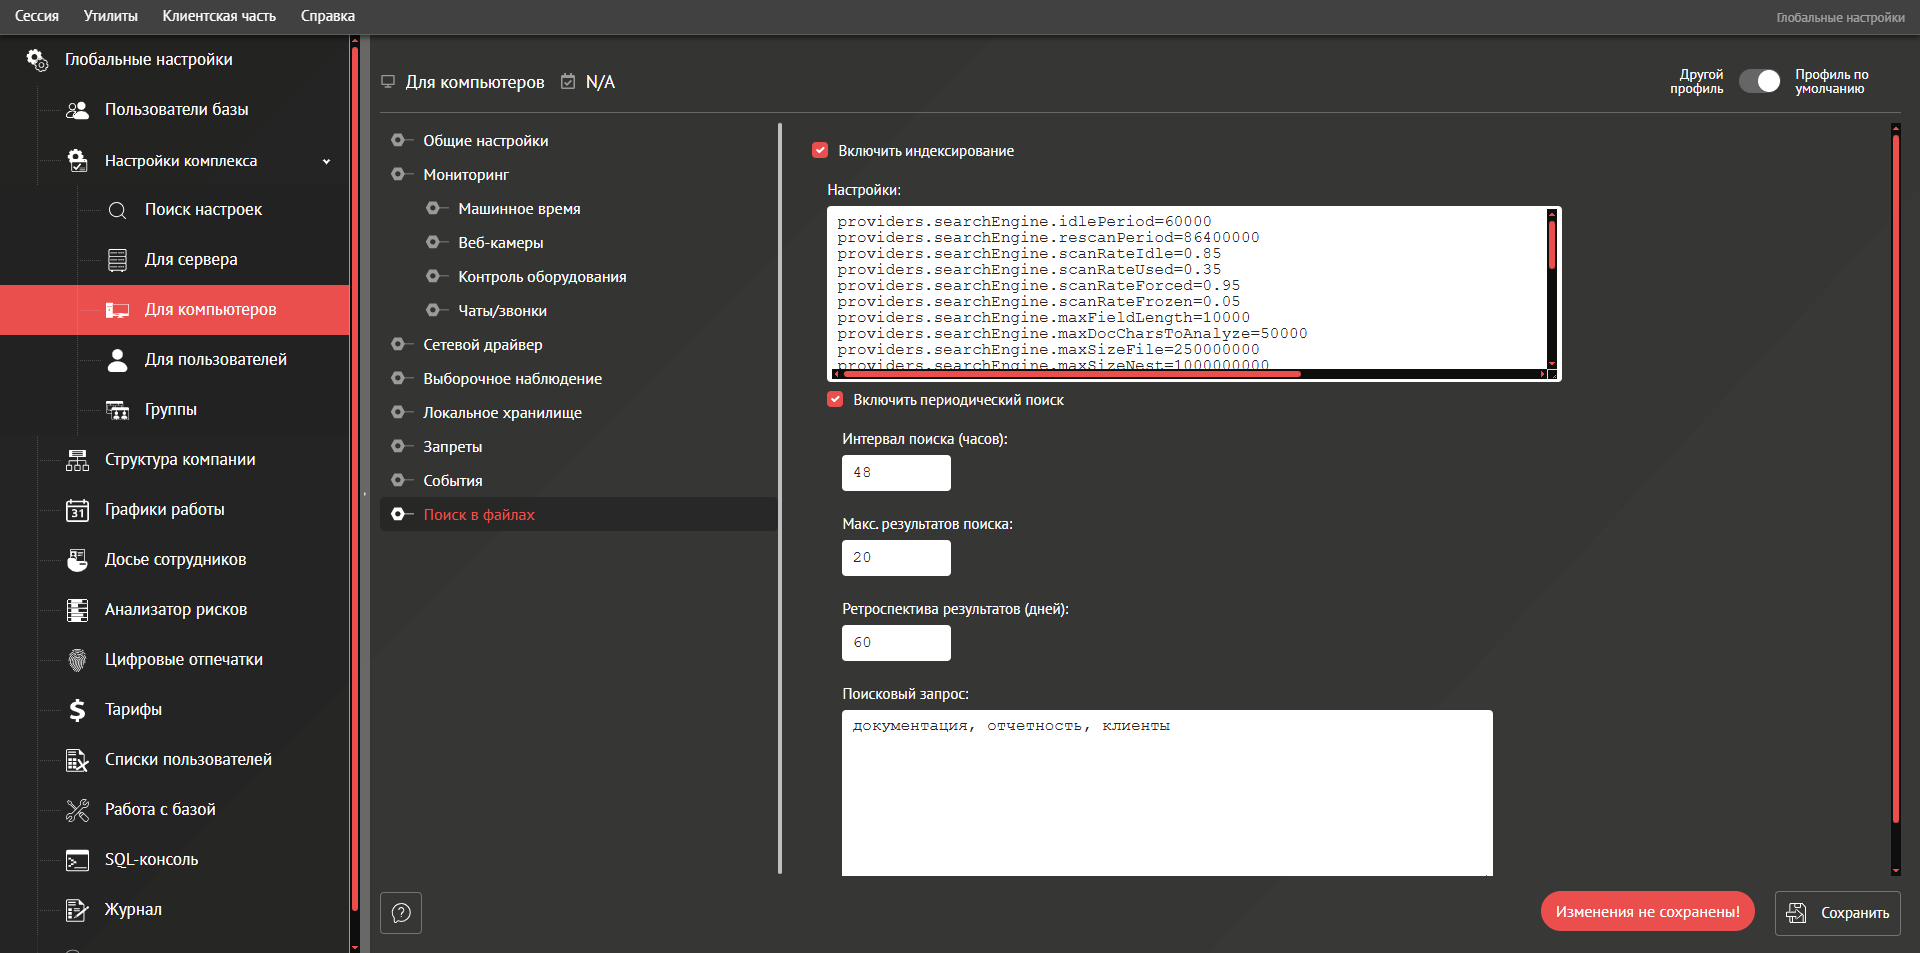Click the Графики работы calendar icon
Image resolution: width=1920 pixels, height=953 pixels.
(77, 510)
